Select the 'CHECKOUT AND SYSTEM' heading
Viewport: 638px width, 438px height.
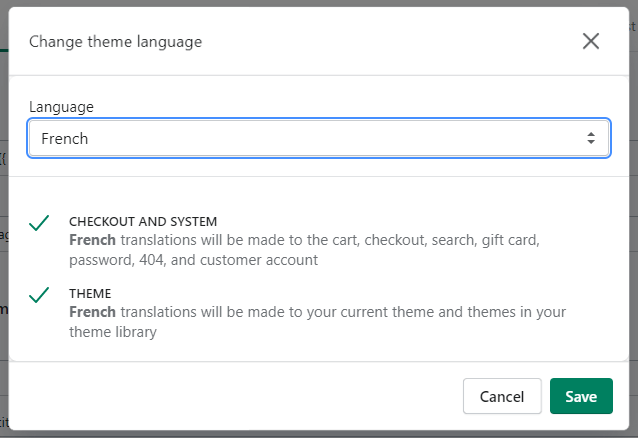pyautogui.click(x=143, y=221)
